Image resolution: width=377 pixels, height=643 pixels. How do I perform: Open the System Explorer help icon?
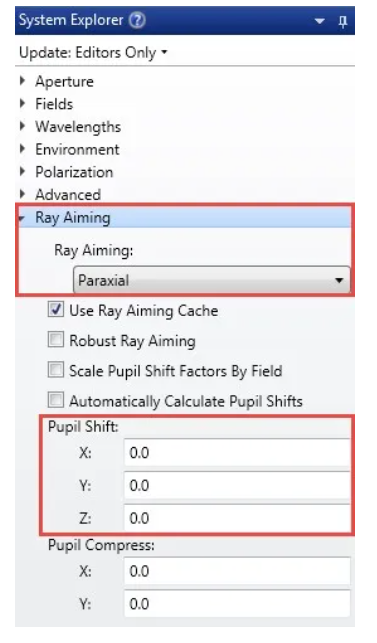137,20
